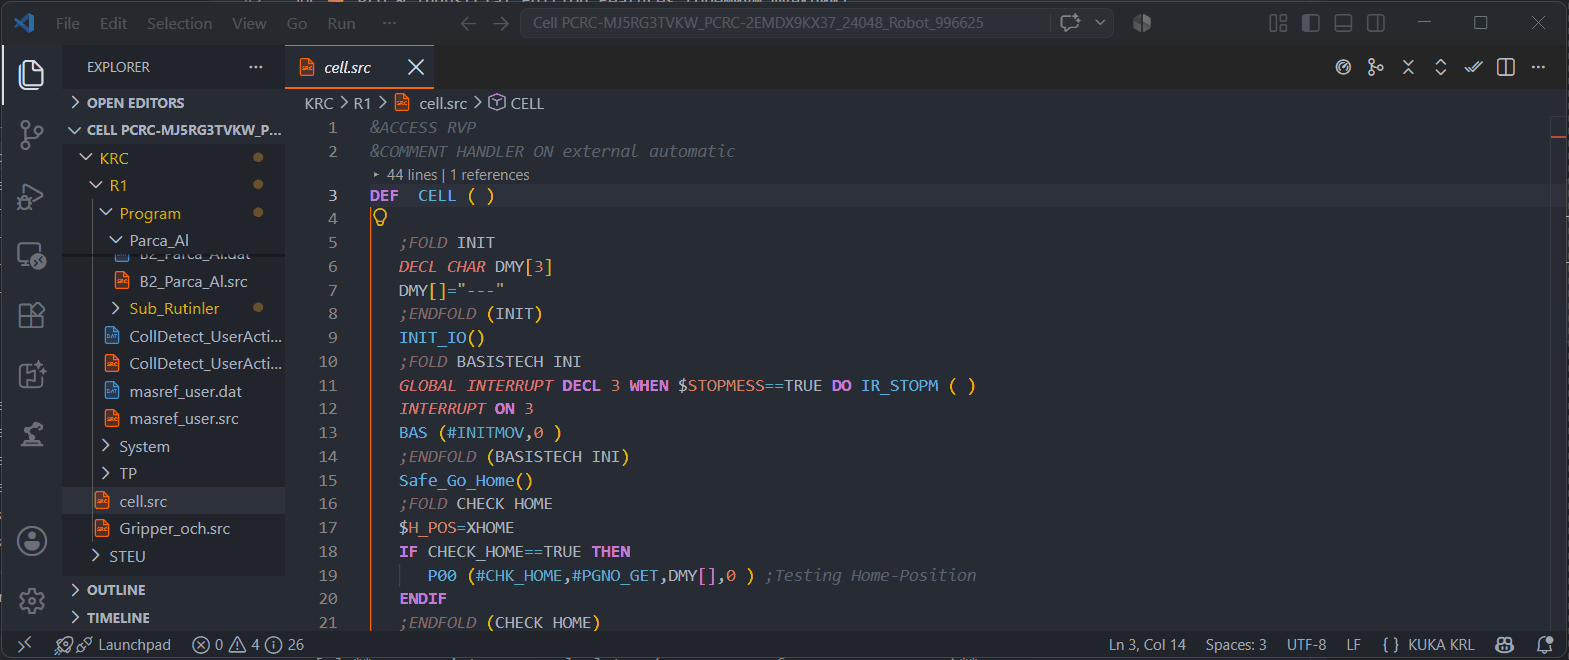Open the chat dropdown arrow in title bar
The height and width of the screenshot is (660, 1569).
click(x=1100, y=23)
